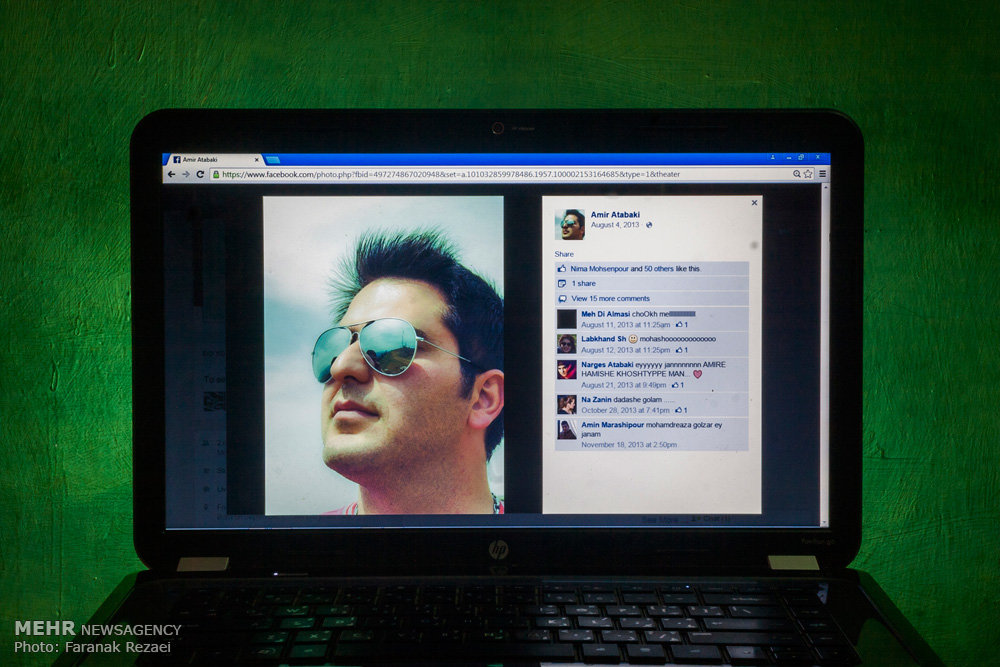The height and width of the screenshot is (667, 1000).
Task: Click the public globe privacy icon
Action: (649, 225)
